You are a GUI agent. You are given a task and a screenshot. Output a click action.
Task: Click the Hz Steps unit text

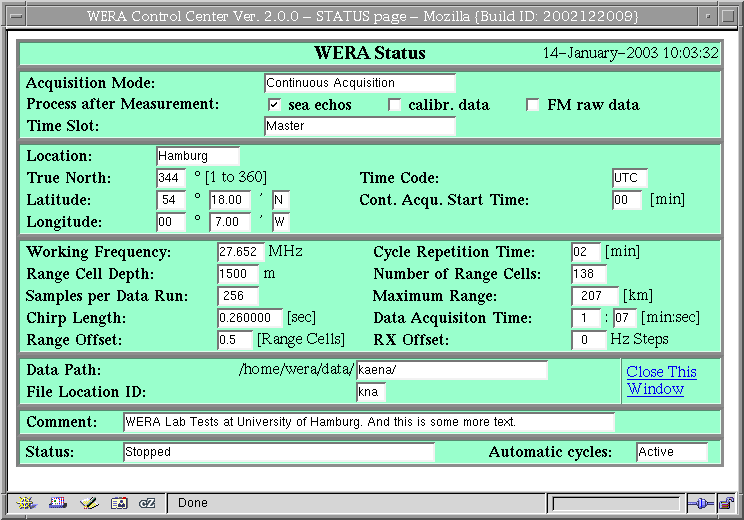click(639, 339)
